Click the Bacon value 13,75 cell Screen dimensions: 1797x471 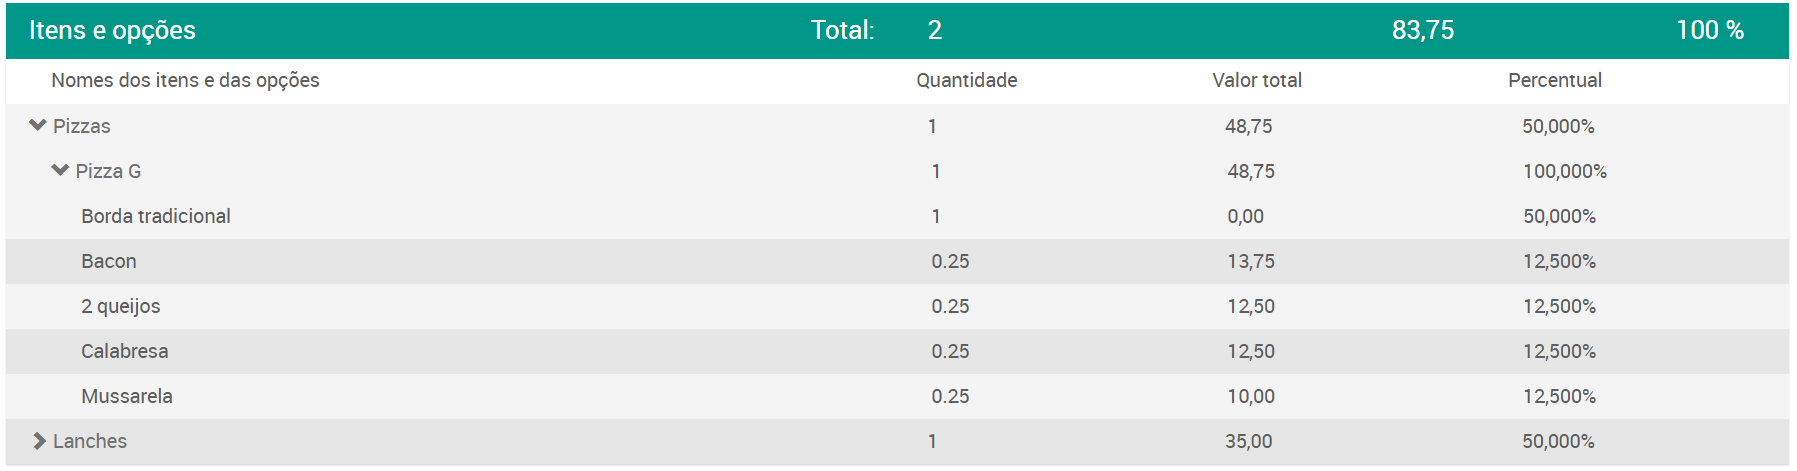1251,261
